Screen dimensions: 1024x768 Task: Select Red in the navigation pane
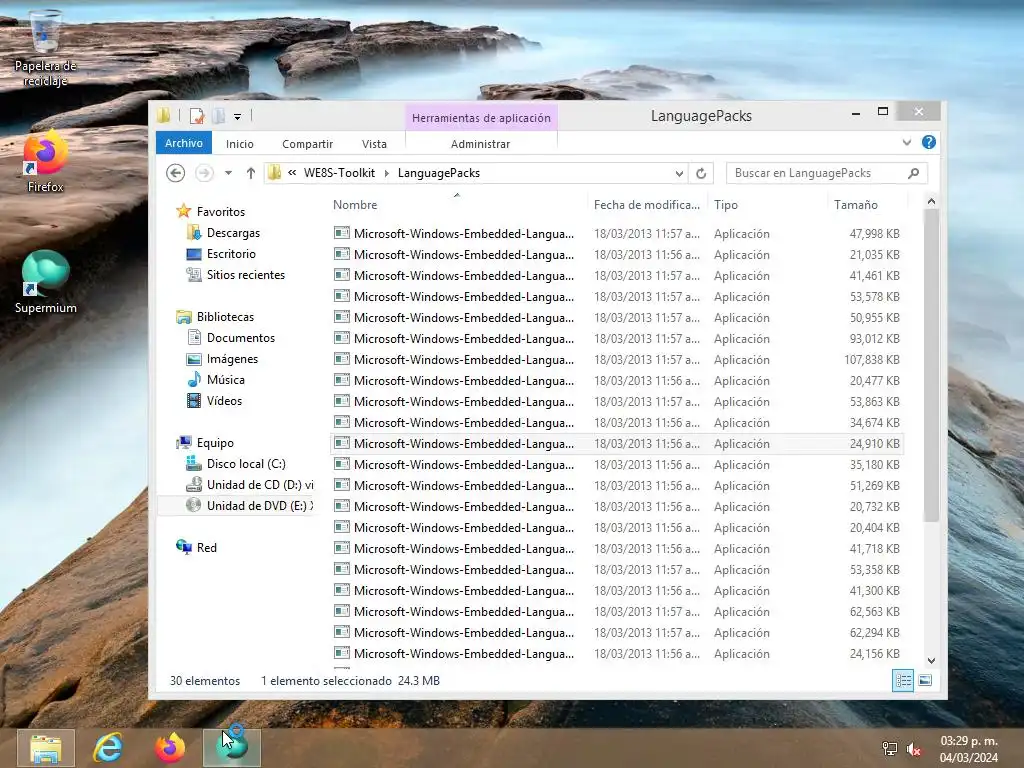(x=206, y=548)
